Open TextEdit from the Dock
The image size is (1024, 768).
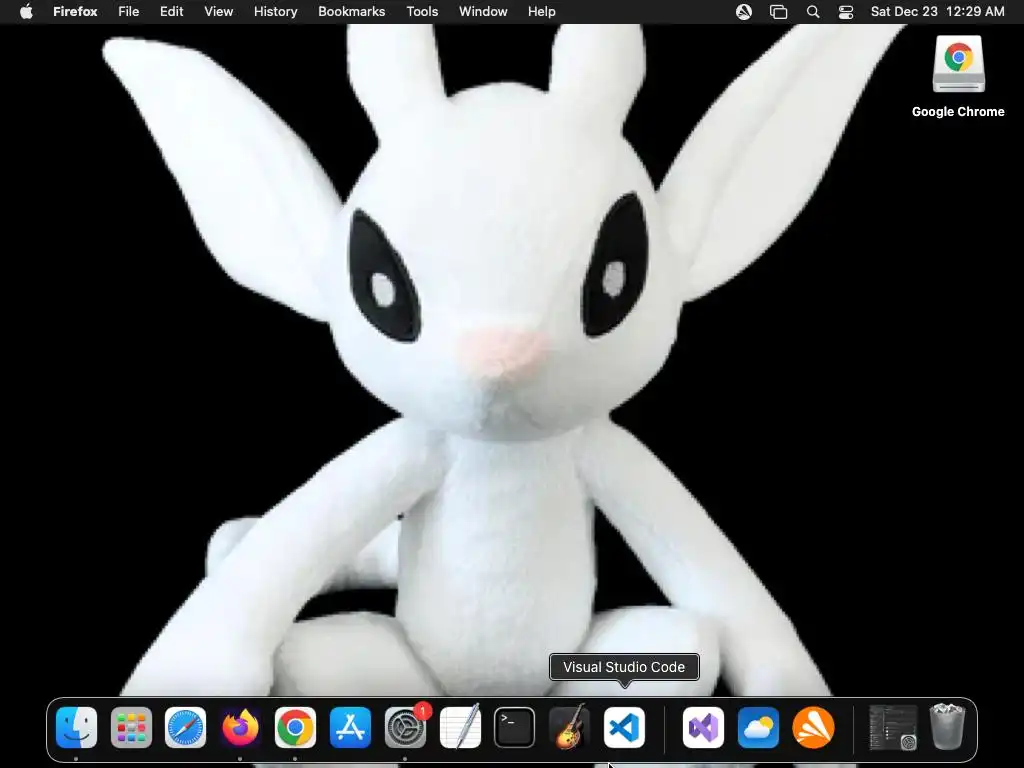(x=460, y=728)
